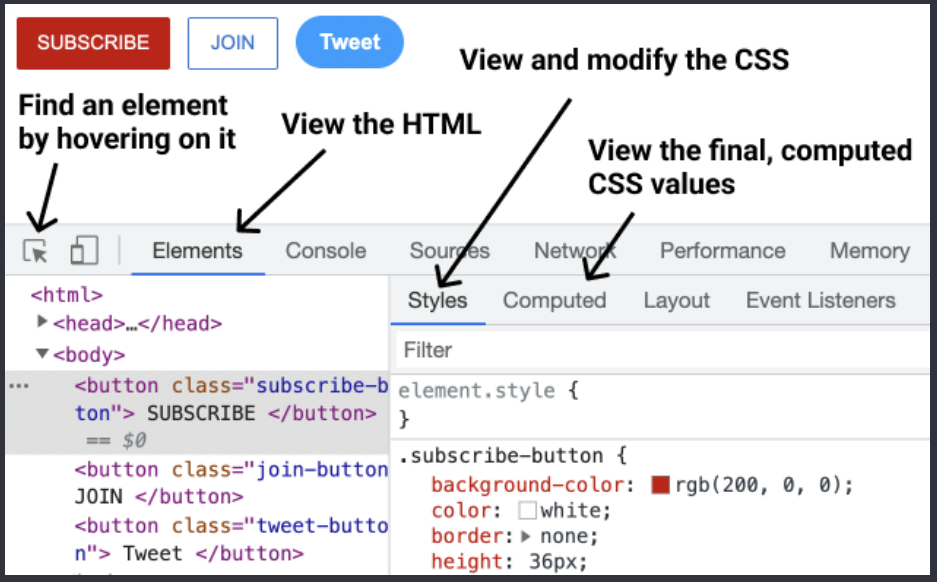Show the Event Listeners tab
Image resolution: width=937 pixels, height=582 pixels.
[820, 300]
